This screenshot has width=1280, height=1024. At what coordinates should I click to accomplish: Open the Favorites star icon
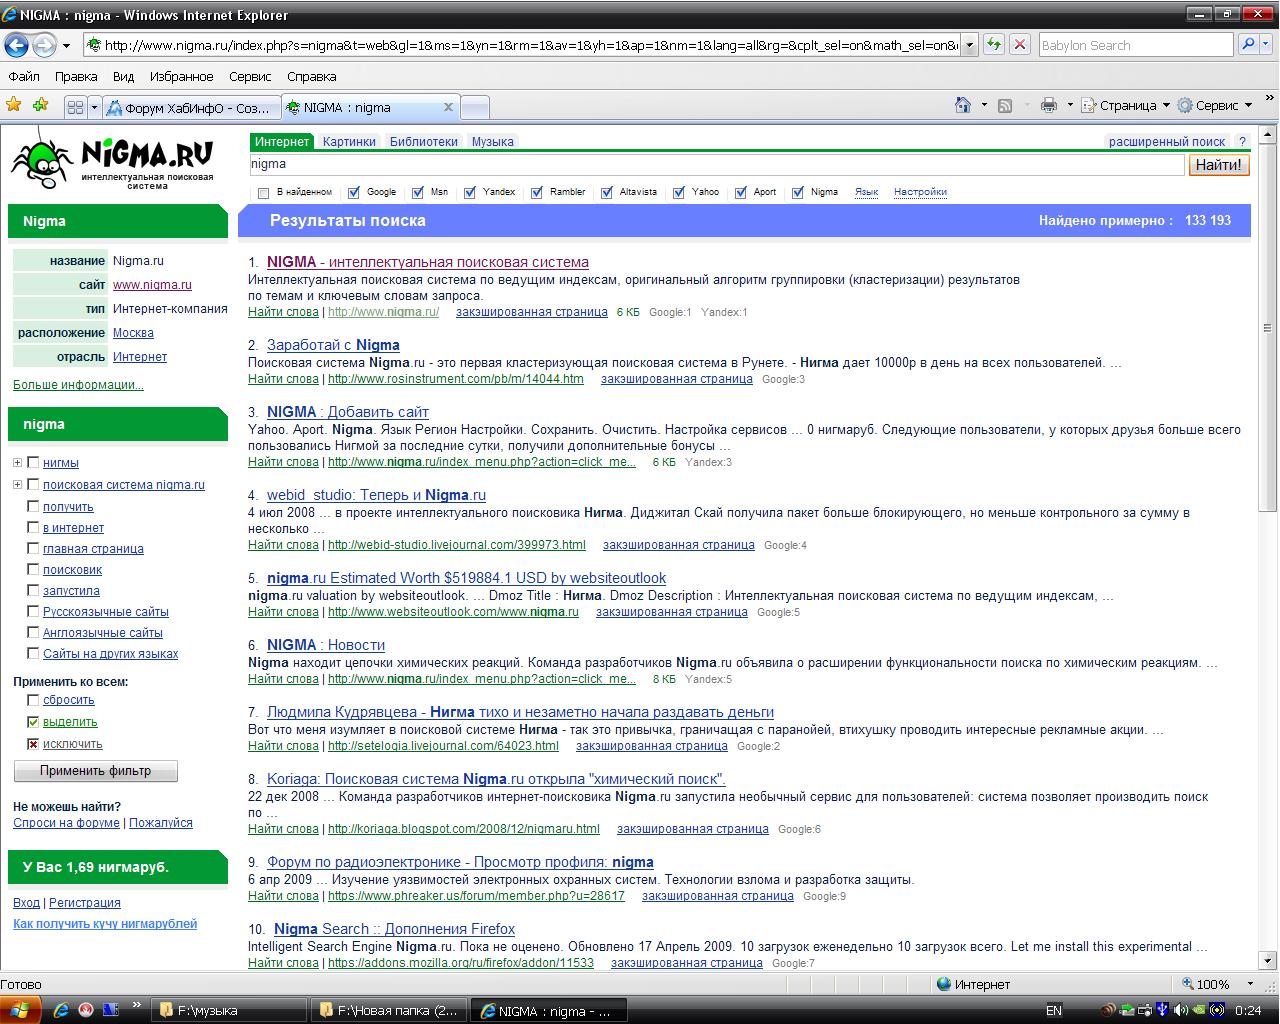pos(14,105)
